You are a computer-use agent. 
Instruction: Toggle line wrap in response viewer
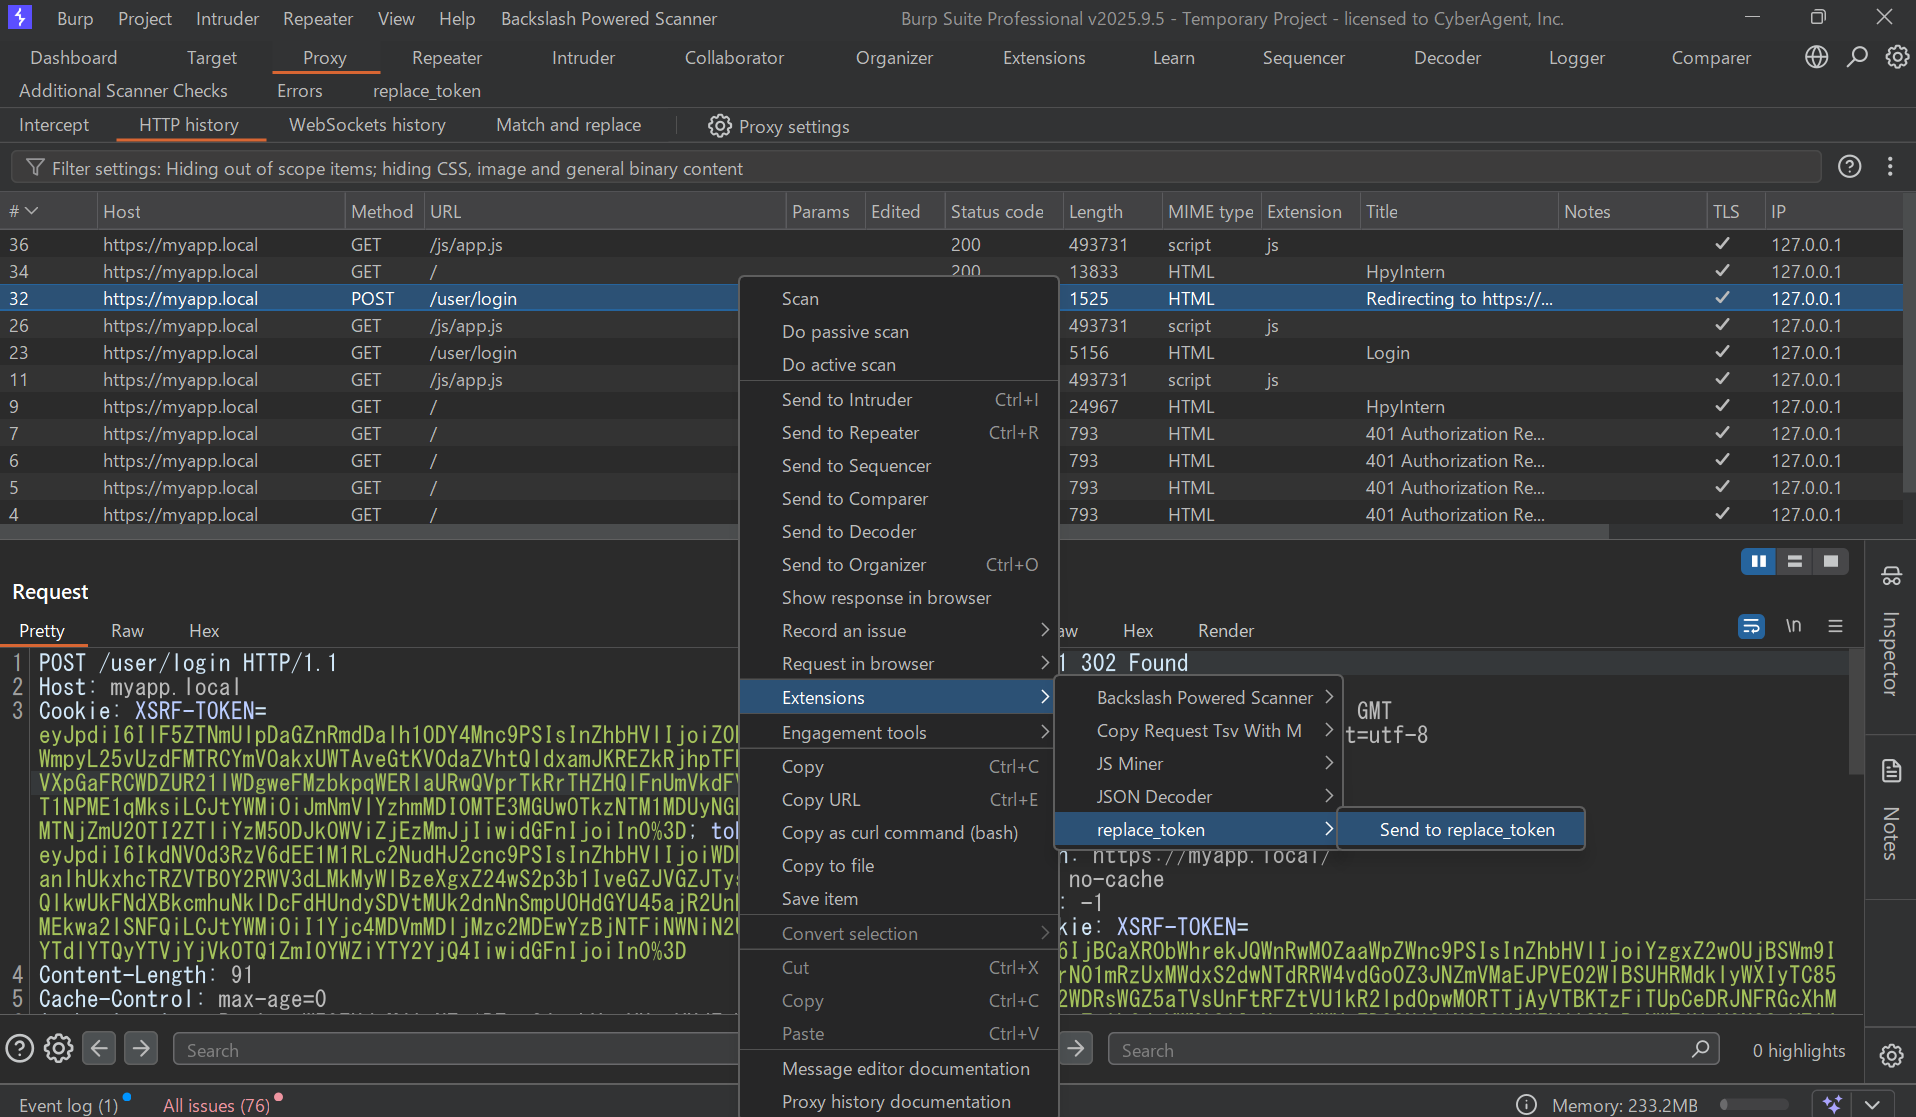click(x=1751, y=627)
